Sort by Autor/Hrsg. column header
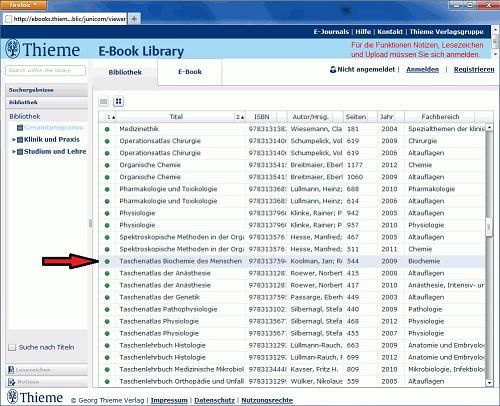Viewport: 500px width, 406px height. click(x=310, y=117)
